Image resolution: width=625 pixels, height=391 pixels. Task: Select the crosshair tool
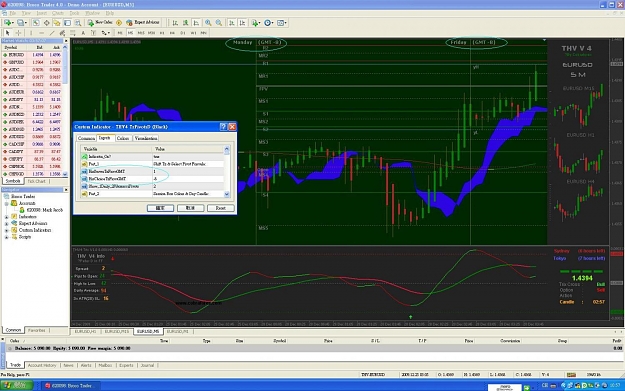tap(18, 33)
